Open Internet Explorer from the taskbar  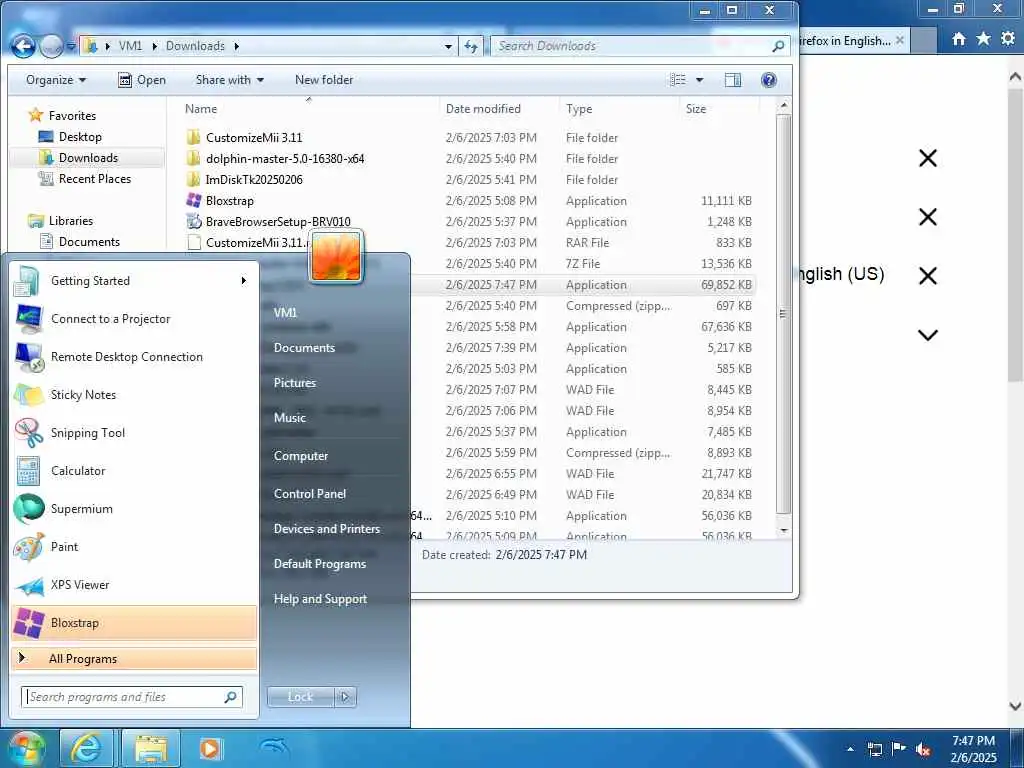(86, 748)
